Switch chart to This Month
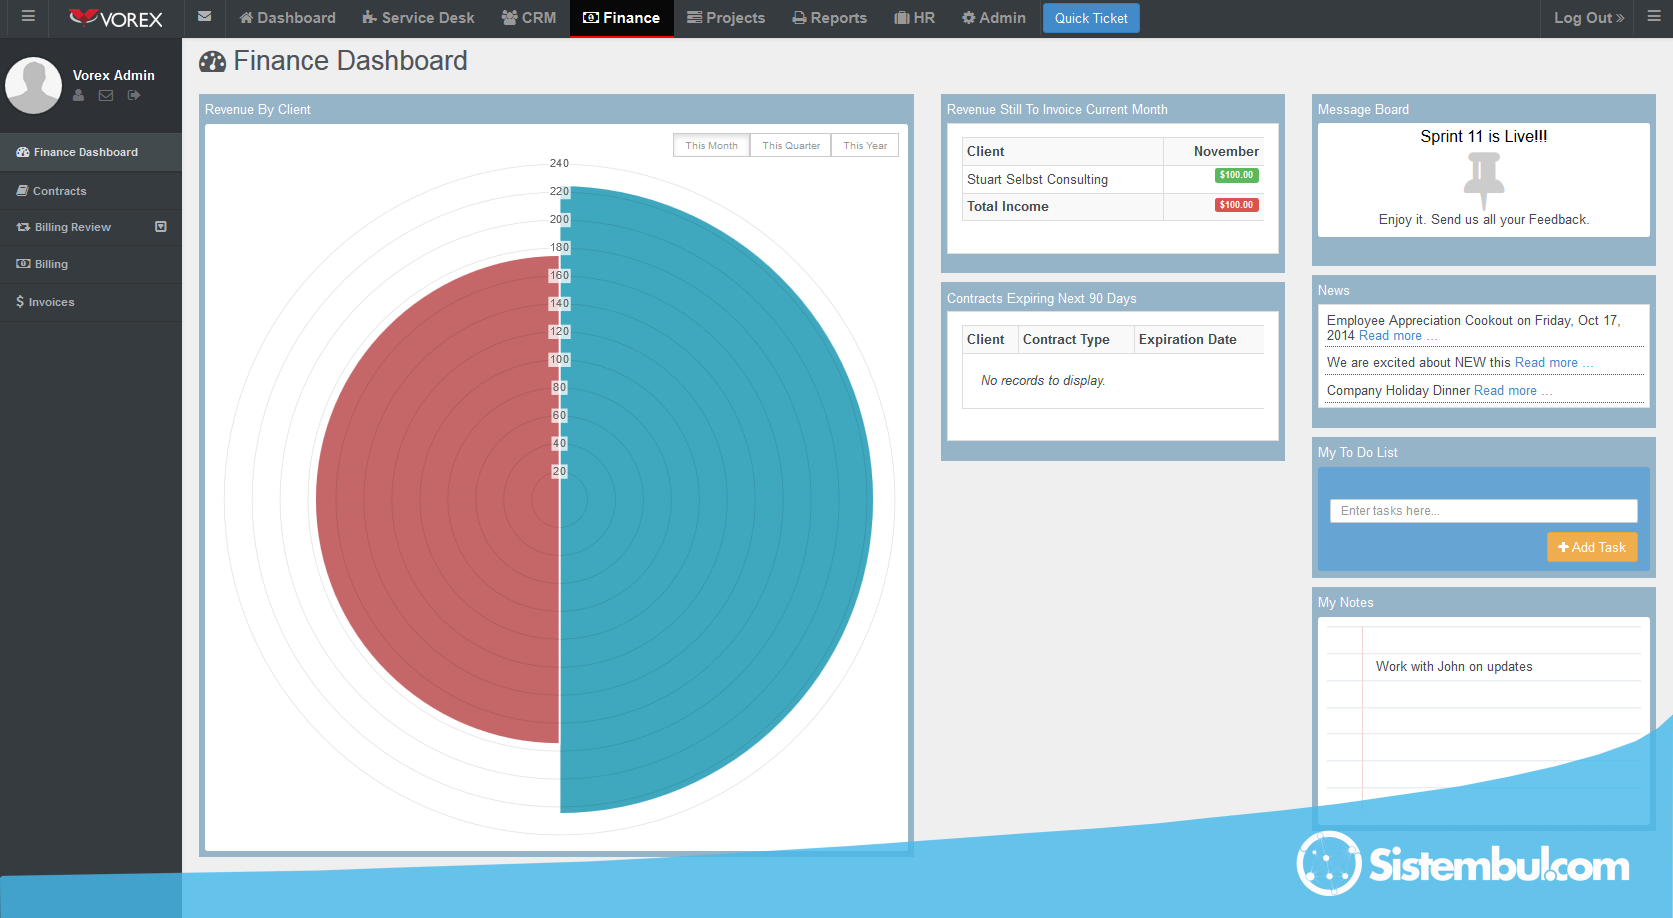Viewport: 1673px width, 918px height. [x=711, y=146]
